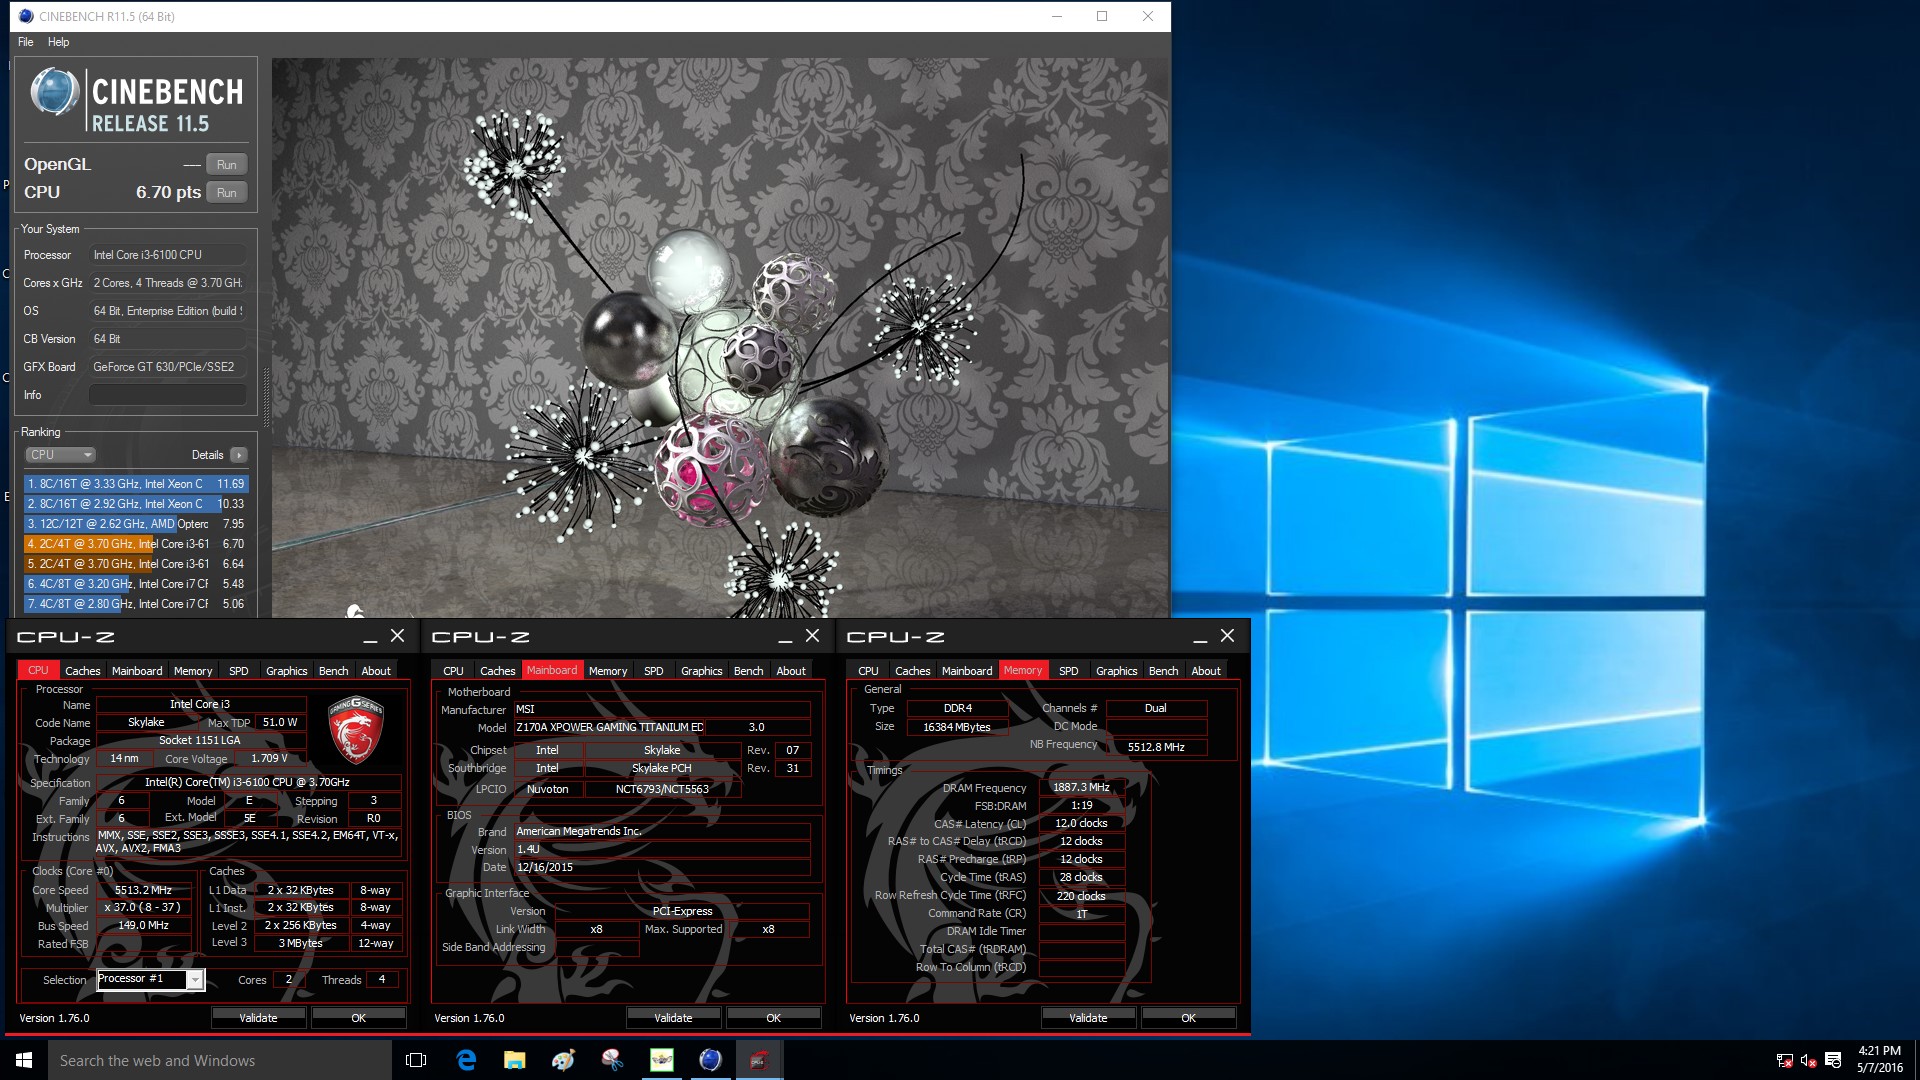Open SPD tab in Mainboard CPU-Z window
The width and height of the screenshot is (1920, 1080).
click(x=654, y=671)
